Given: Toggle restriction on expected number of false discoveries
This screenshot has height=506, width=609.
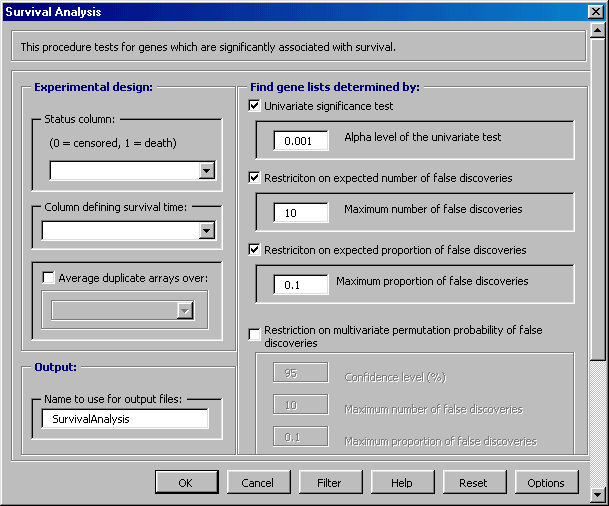Looking at the screenshot, I should pos(255,178).
